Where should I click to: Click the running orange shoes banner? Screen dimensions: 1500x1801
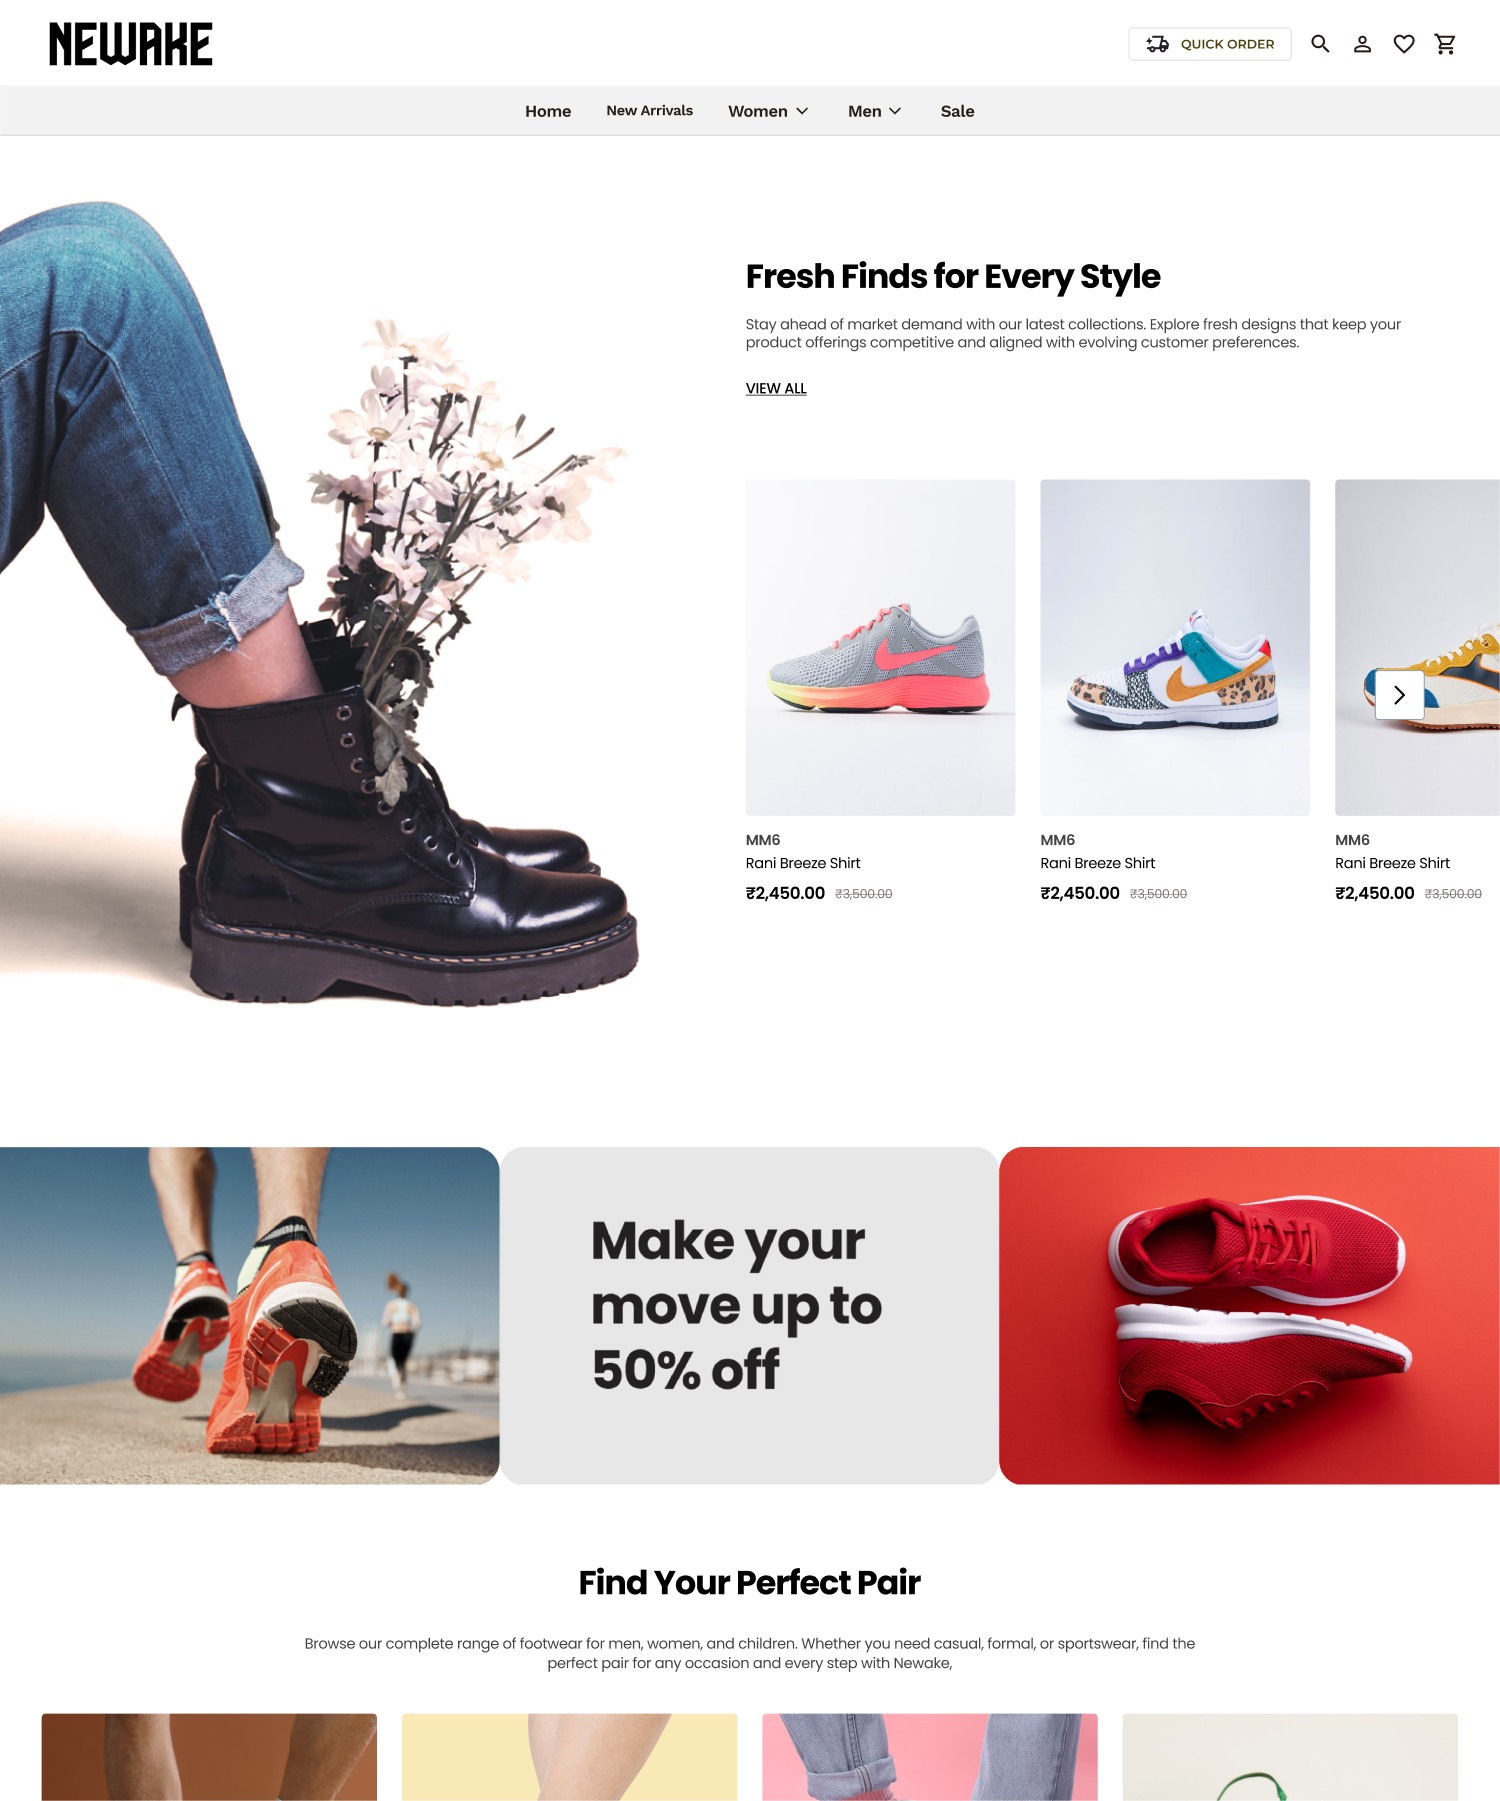(249, 1315)
